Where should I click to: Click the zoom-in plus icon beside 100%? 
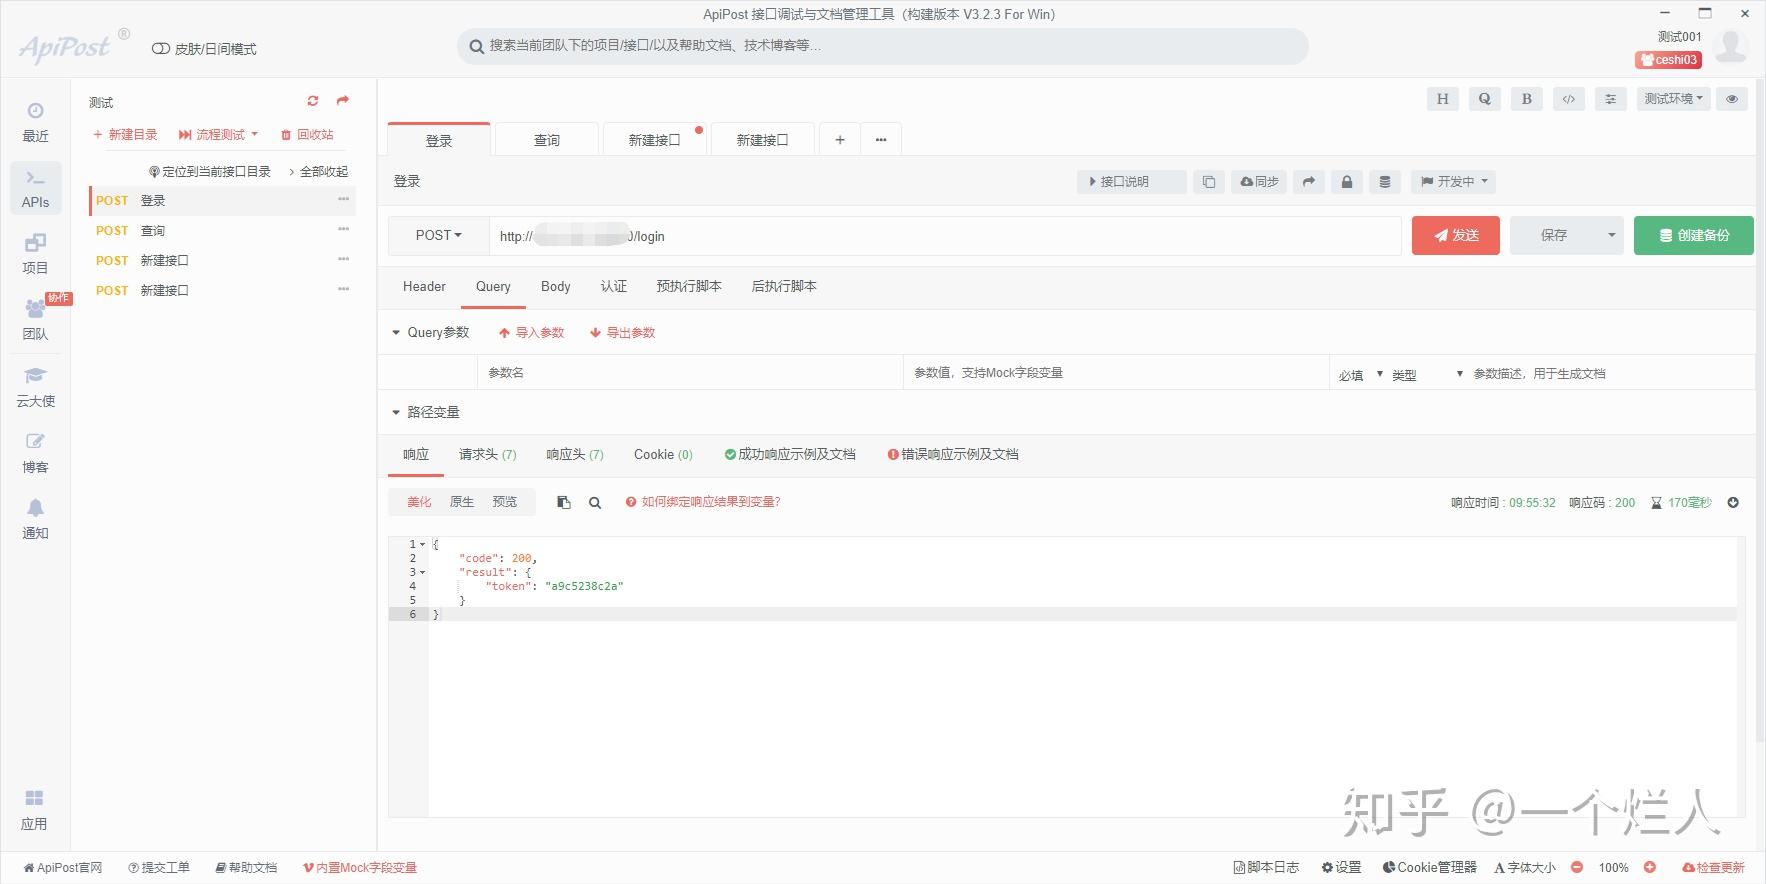tap(1650, 867)
